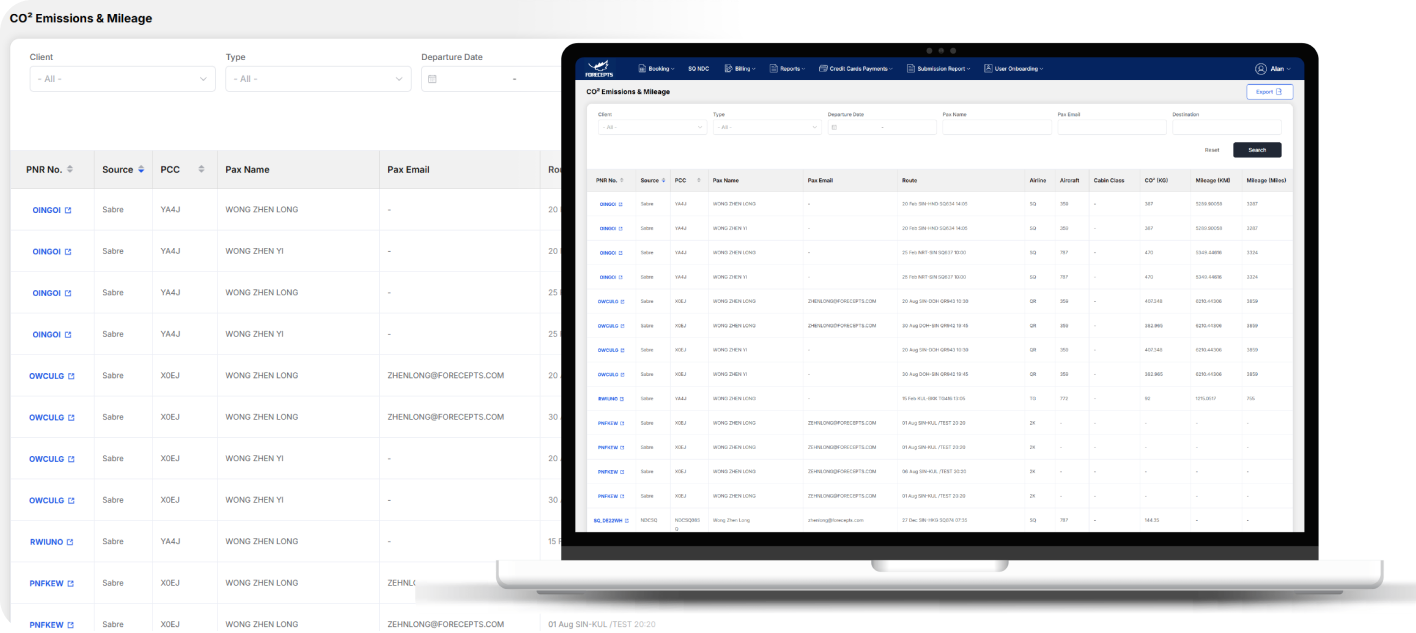Sort by Source using arrows in large left table
The width and height of the screenshot is (1416, 633).
pos(141,170)
